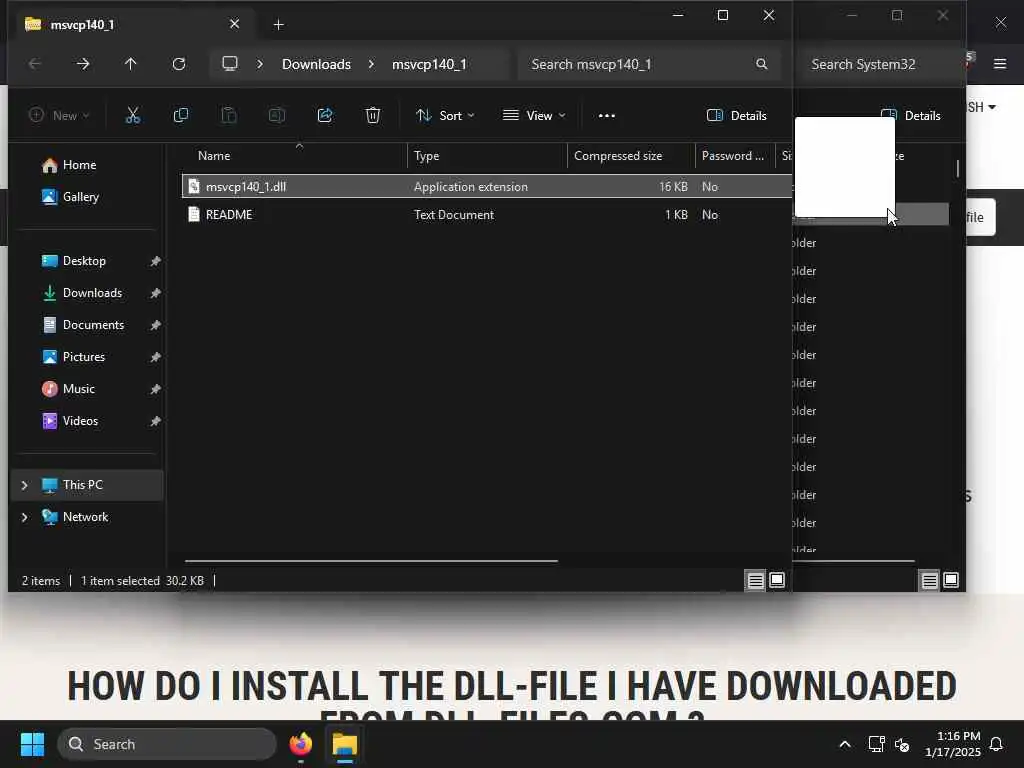The image size is (1024, 768).
Task: Select the README text document
Action: 487,215
